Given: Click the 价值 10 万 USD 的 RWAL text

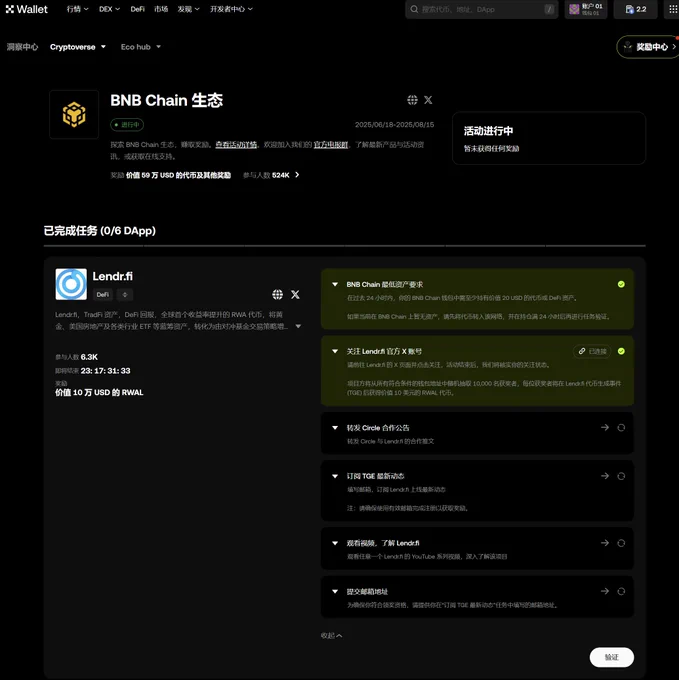Looking at the screenshot, I should coord(99,392).
